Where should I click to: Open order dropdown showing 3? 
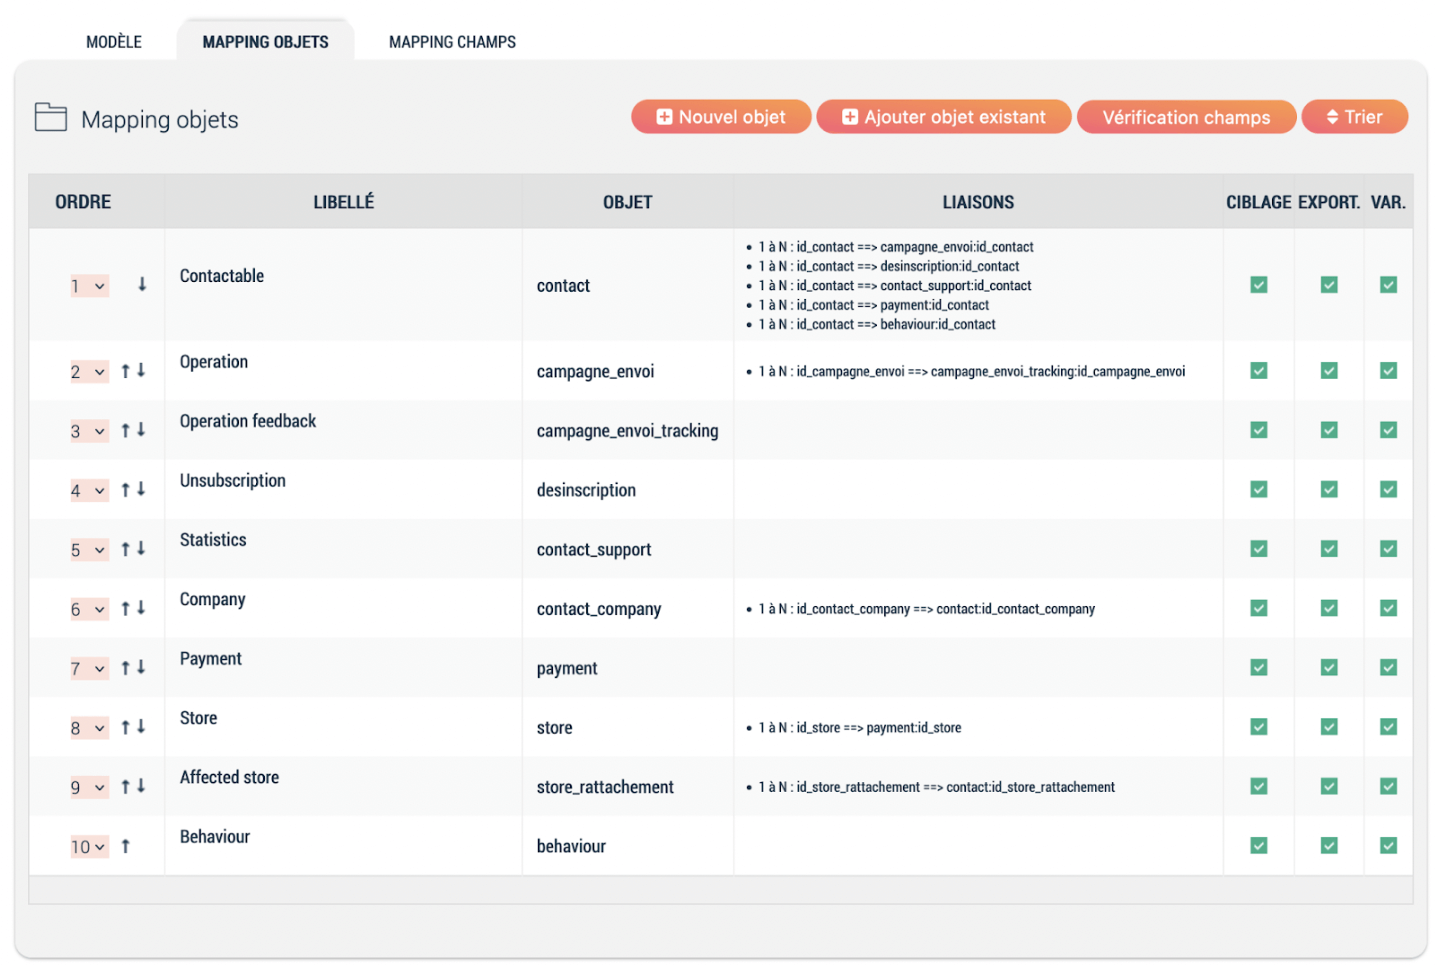tap(89, 431)
